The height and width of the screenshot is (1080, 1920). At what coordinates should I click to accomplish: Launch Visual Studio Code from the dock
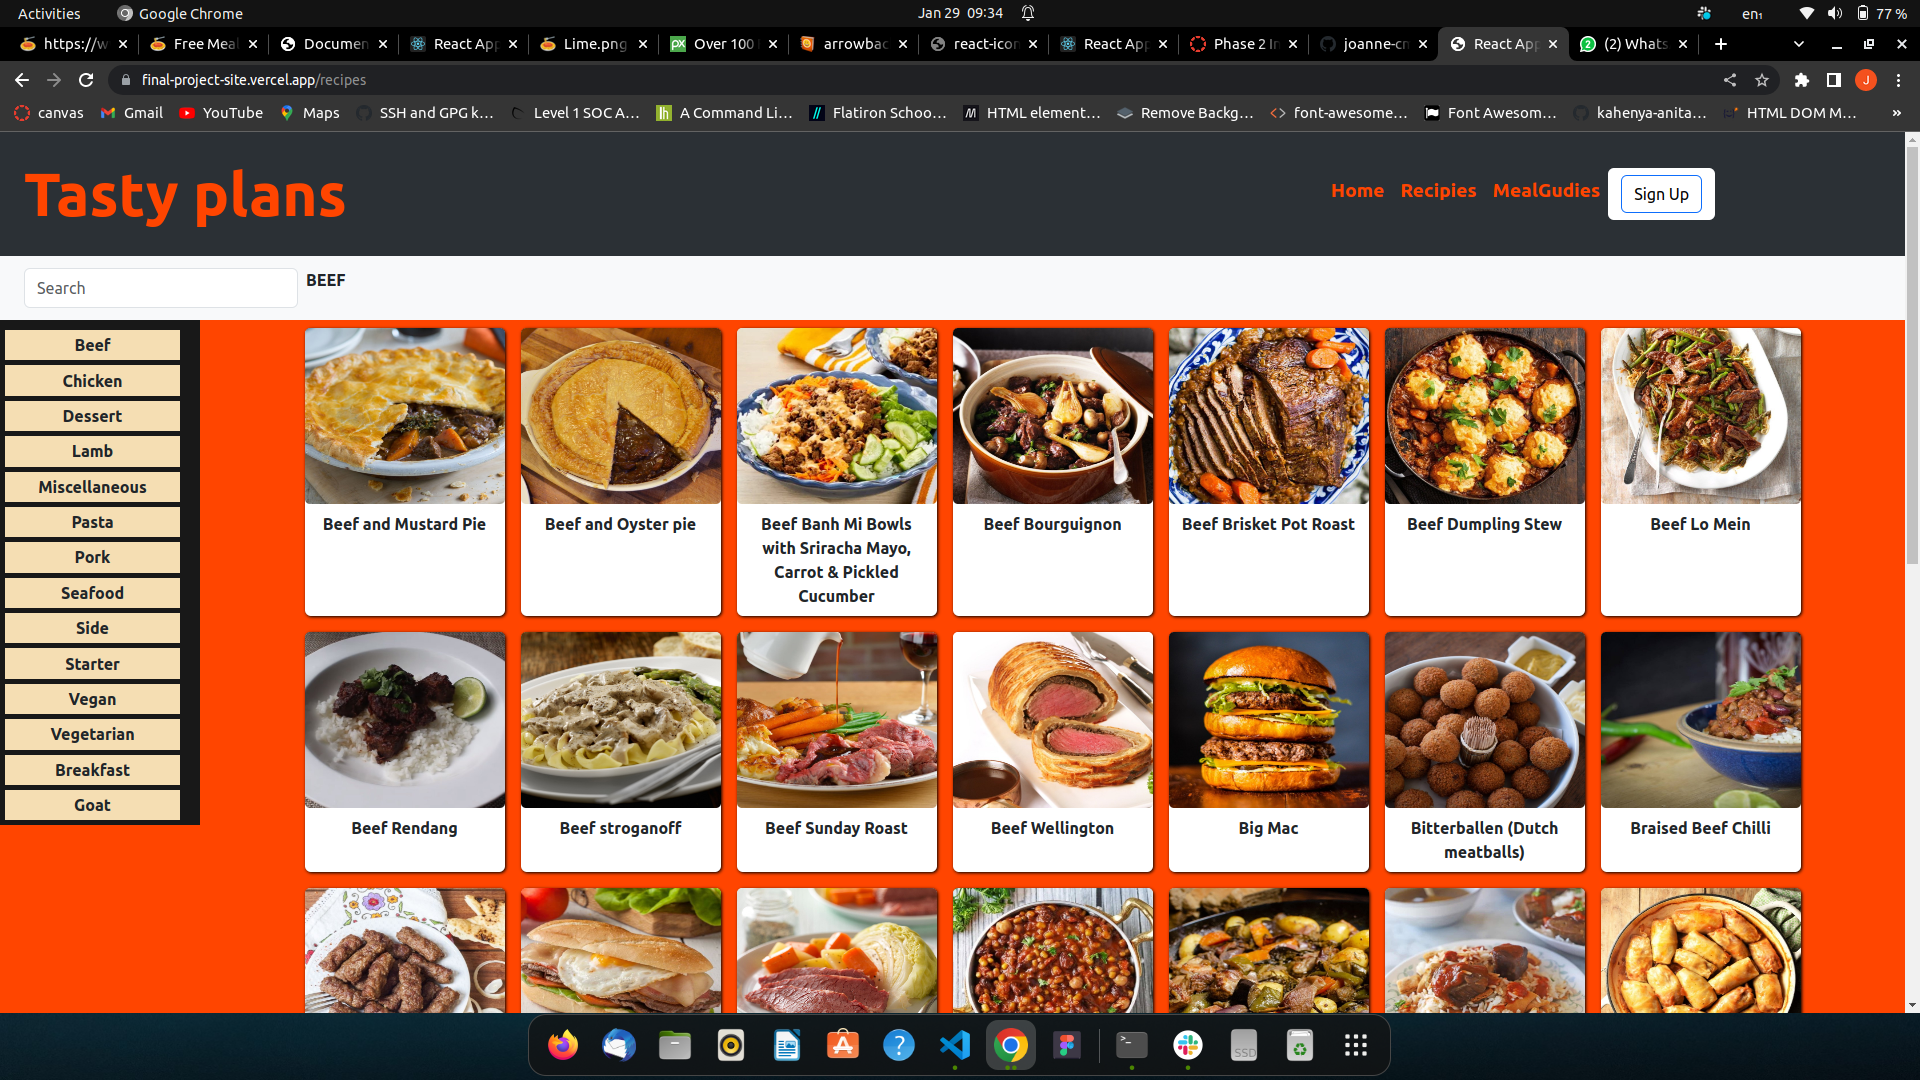955,1045
